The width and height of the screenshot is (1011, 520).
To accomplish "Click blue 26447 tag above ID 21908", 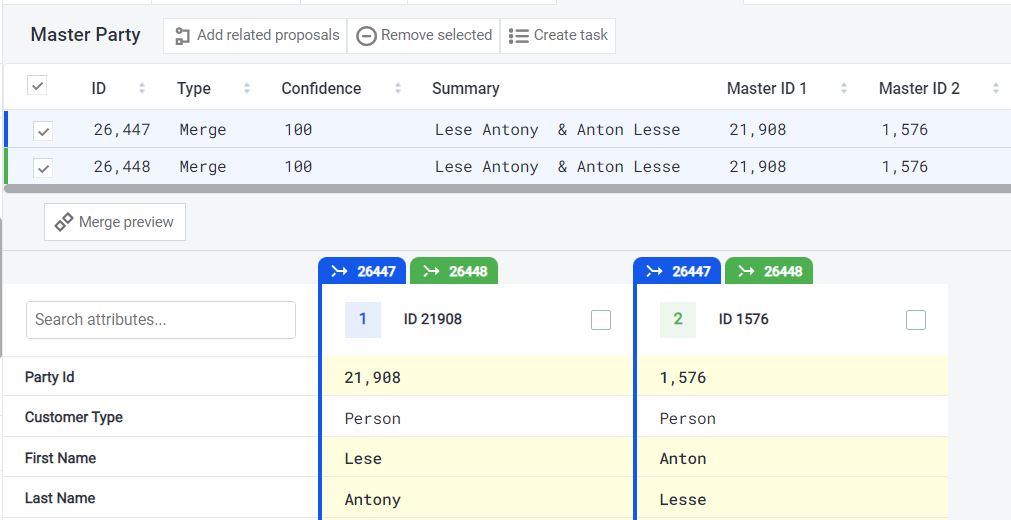I will tap(364, 271).
